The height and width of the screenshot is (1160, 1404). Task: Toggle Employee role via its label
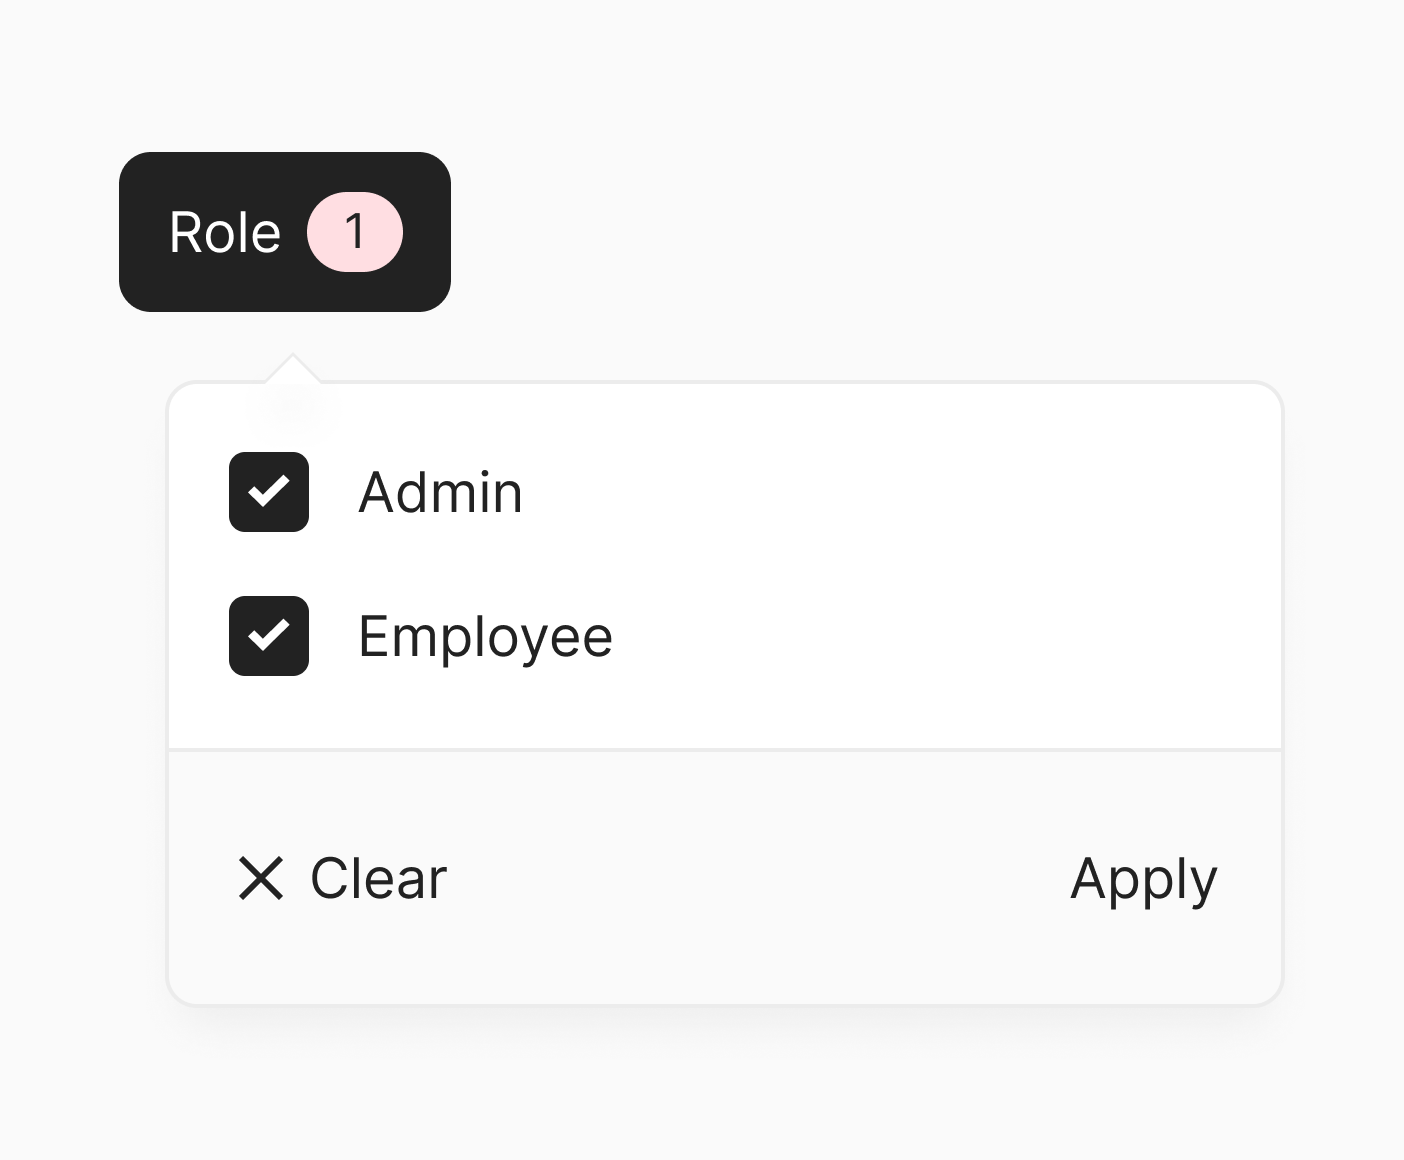click(x=485, y=637)
